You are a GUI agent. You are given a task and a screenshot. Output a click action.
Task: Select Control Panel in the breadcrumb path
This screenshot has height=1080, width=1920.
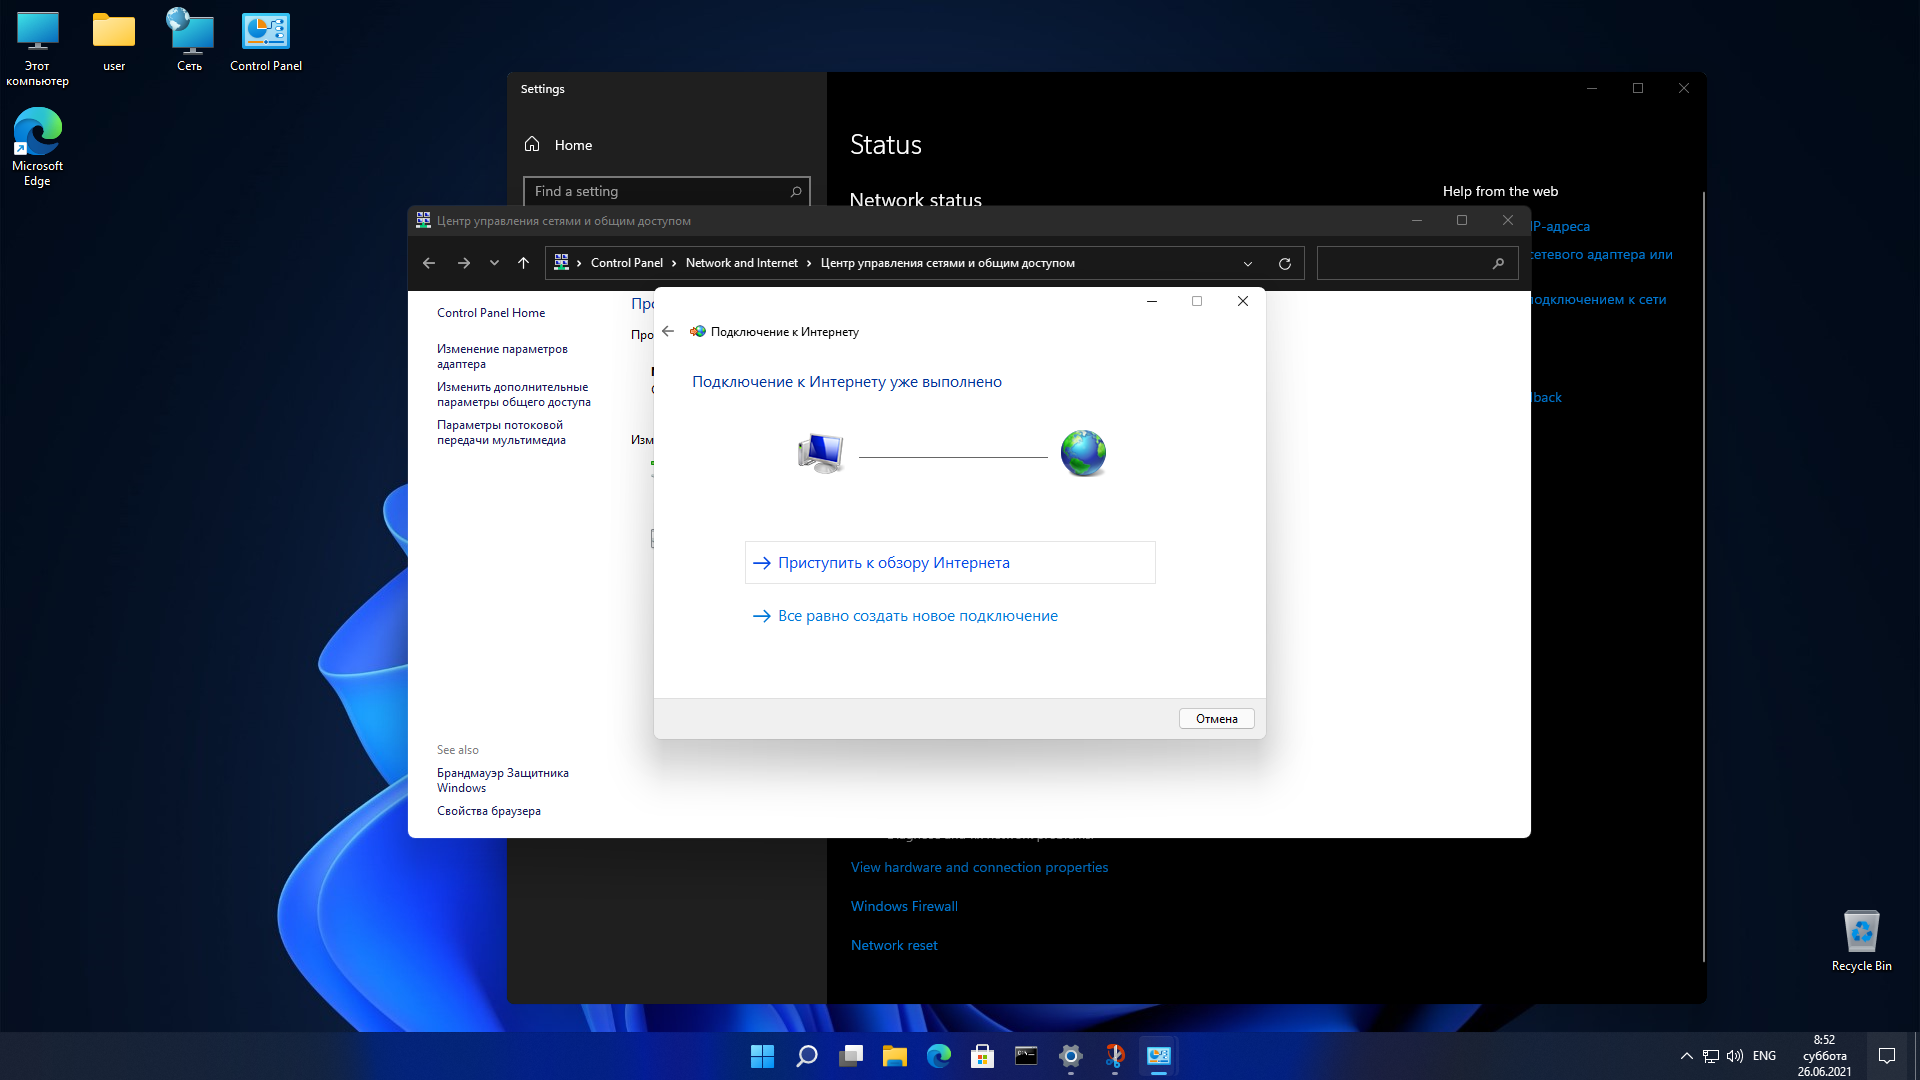pyautogui.click(x=627, y=263)
